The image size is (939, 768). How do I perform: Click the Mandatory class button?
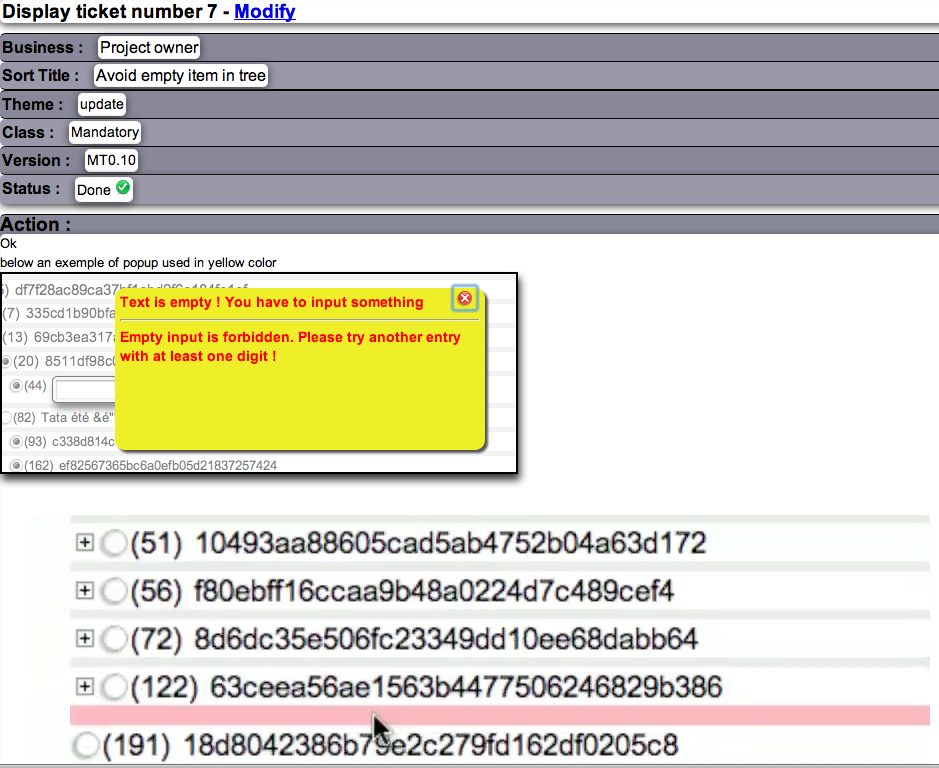coord(104,131)
